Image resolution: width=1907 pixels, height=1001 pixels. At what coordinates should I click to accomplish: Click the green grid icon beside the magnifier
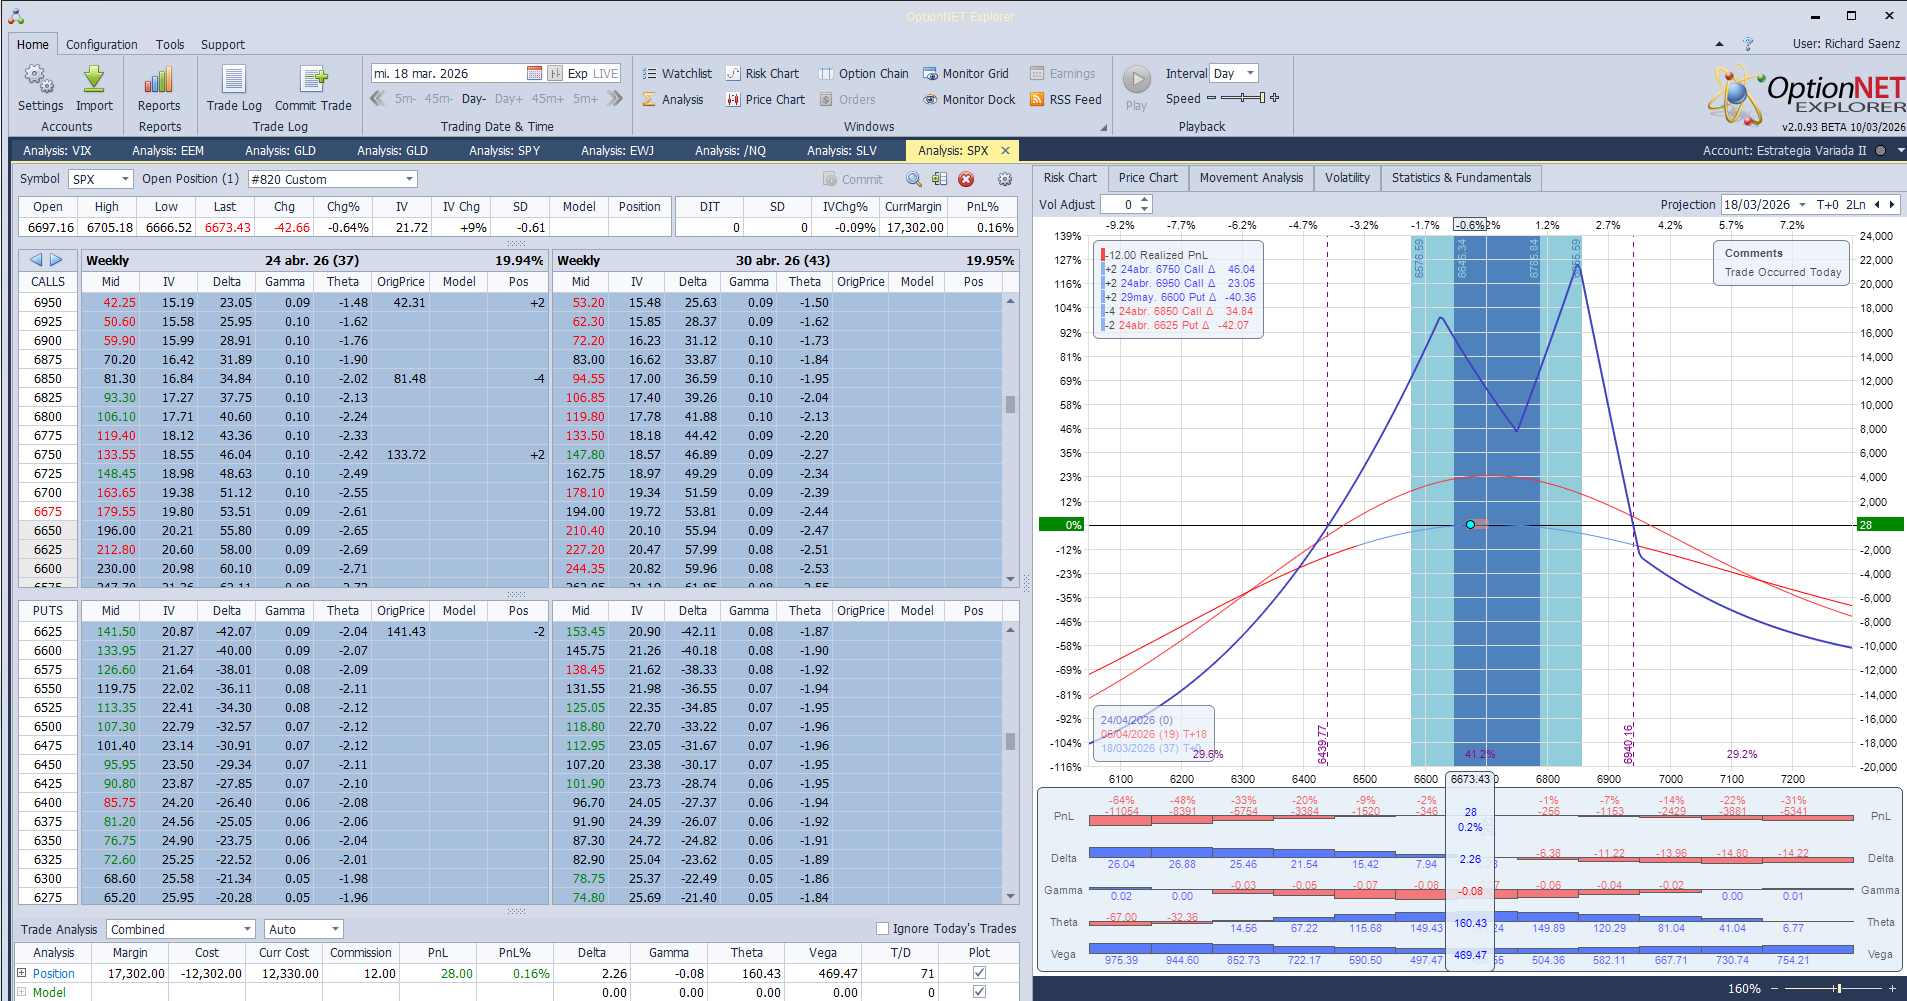tap(939, 179)
